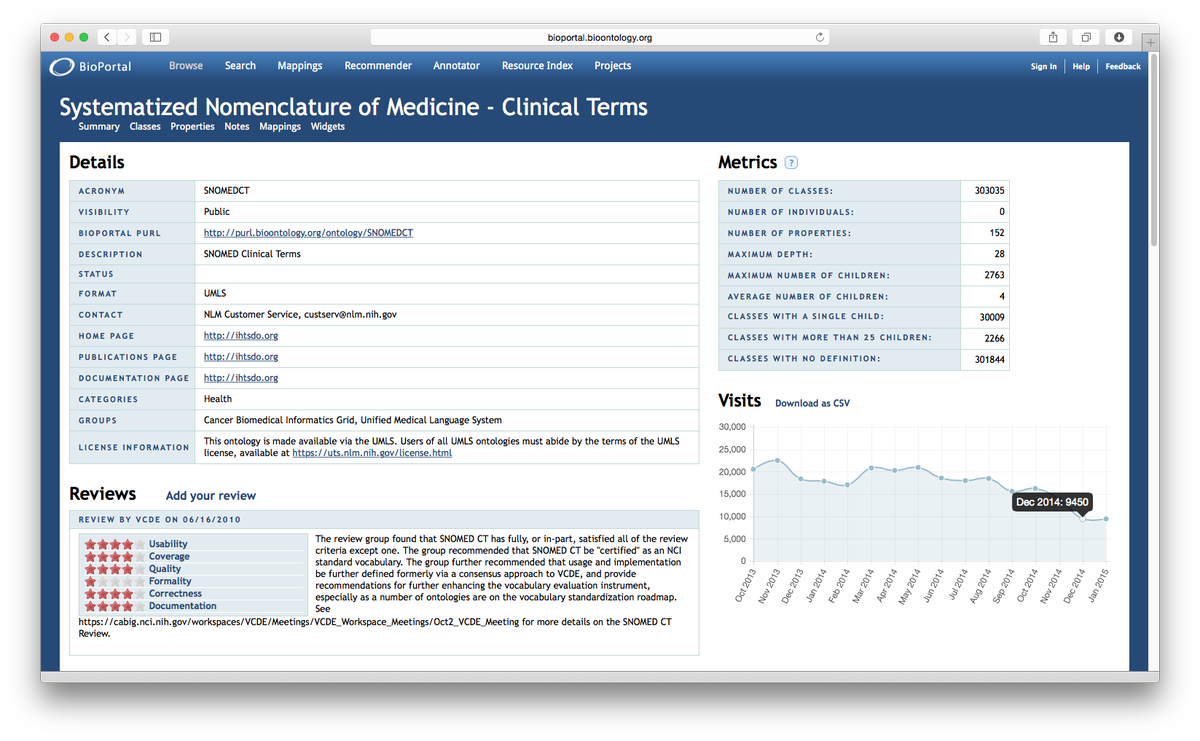The height and width of the screenshot is (741, 1200).
Task: Click the Coverage rating label
Action: tap(169, 557)
